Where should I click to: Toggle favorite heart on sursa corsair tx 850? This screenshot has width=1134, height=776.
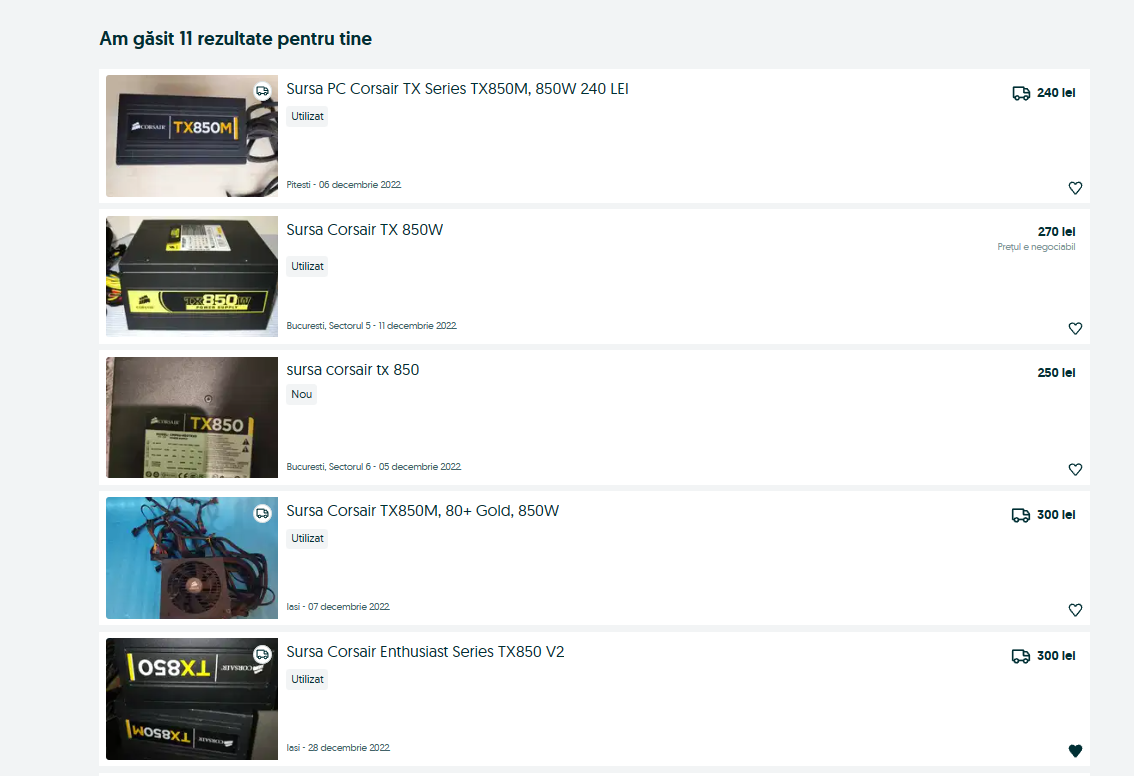[x=1075, y=469]
